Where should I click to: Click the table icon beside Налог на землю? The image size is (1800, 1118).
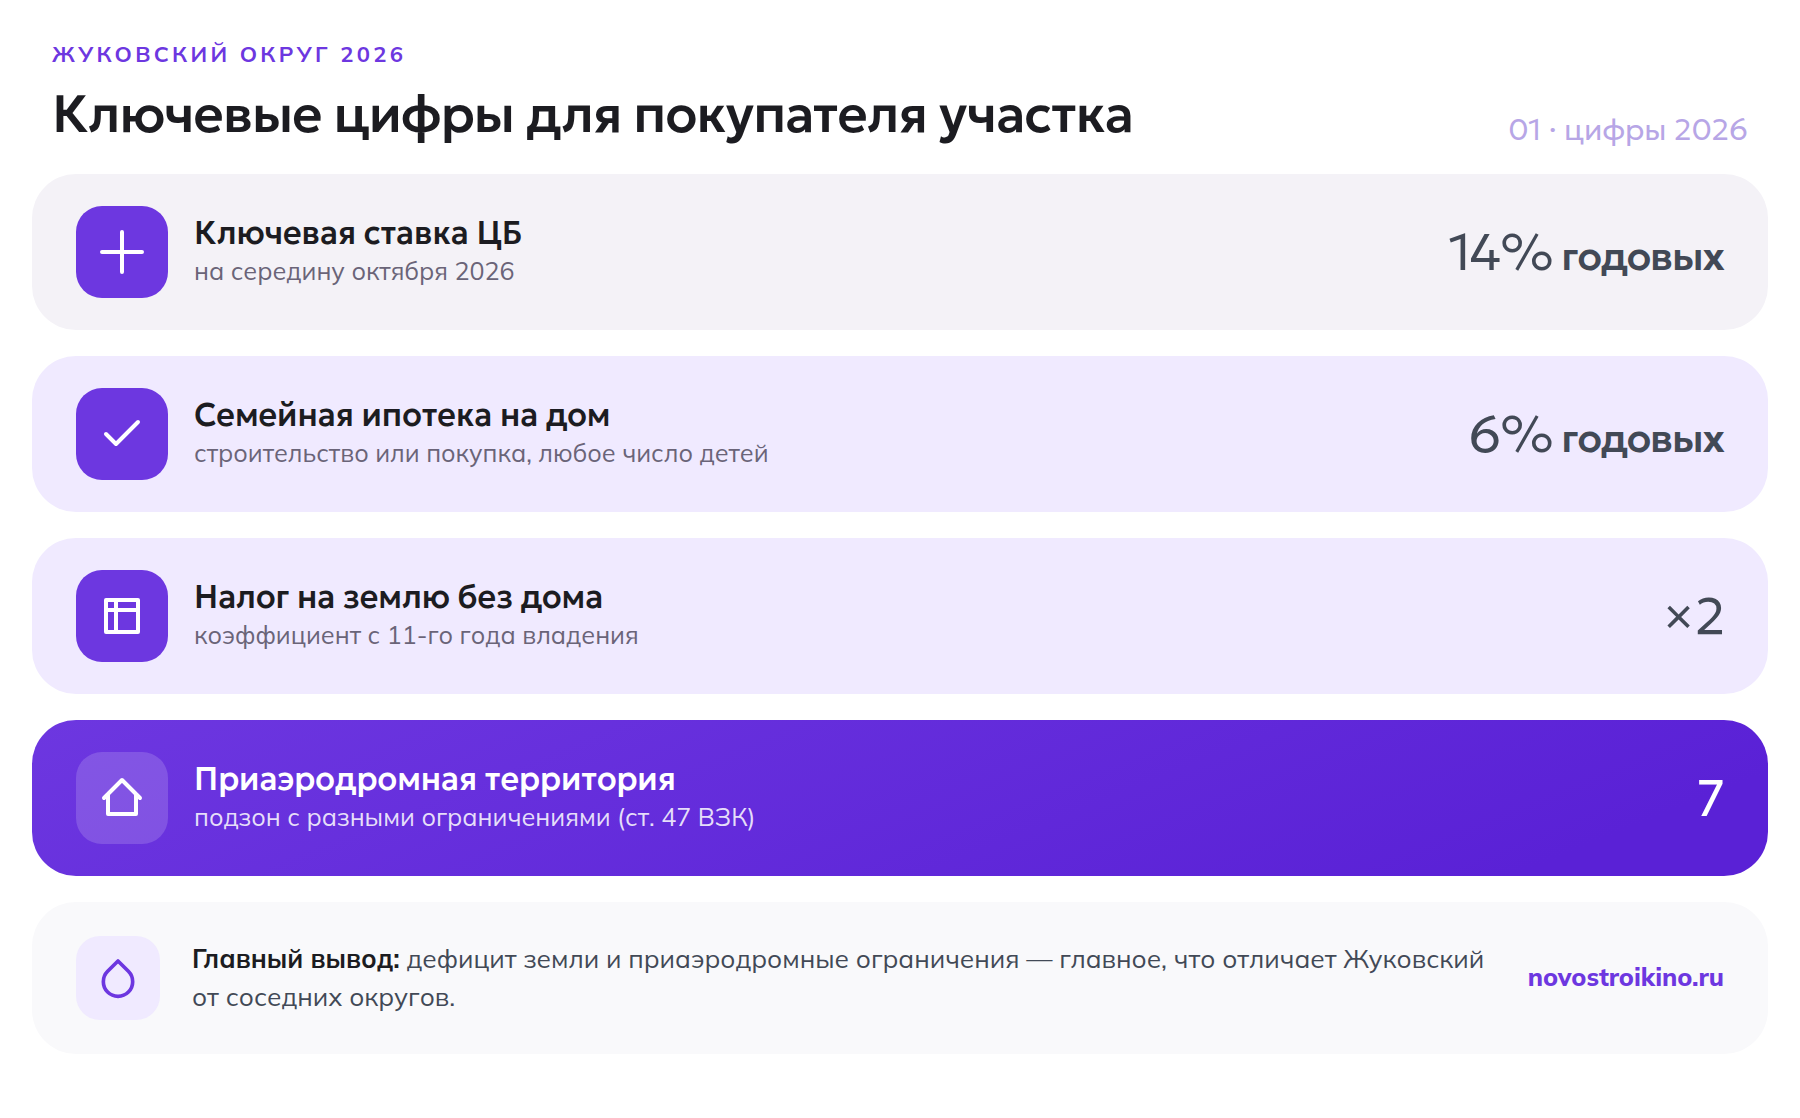pyautogui.click(x=122, y=616)
